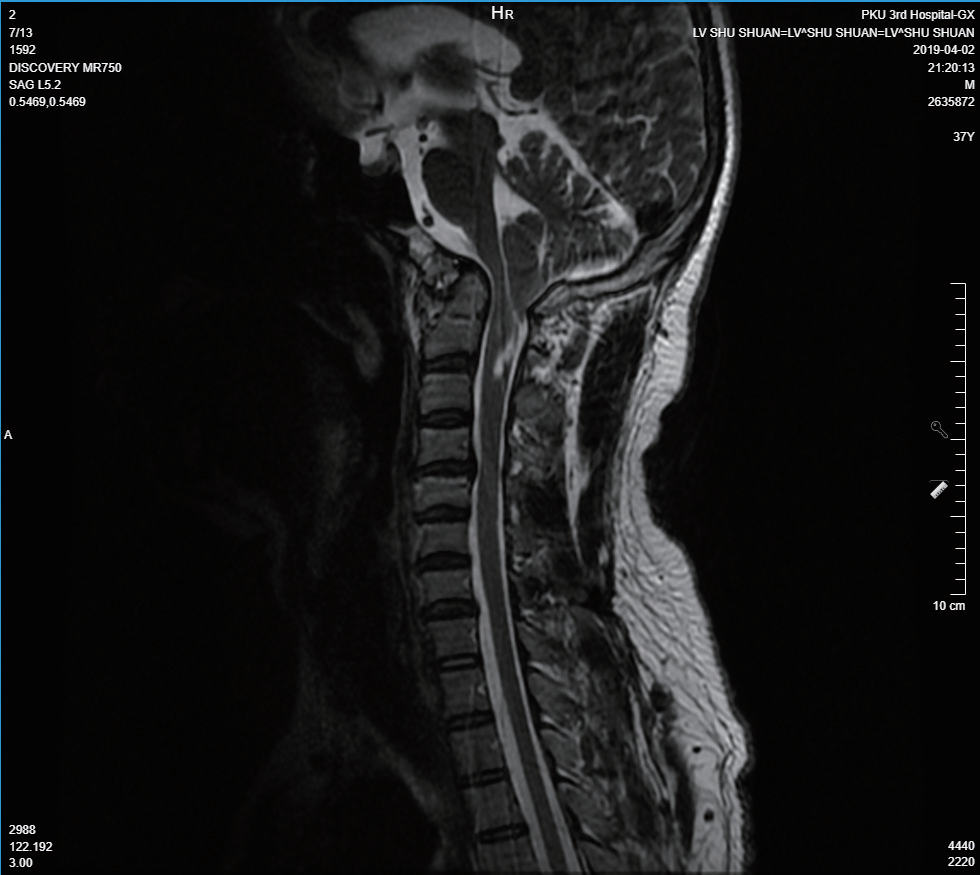Click the 122.192 value at bottom left
The width and height of the screenshot is (980, 875).
pos(30,846)
